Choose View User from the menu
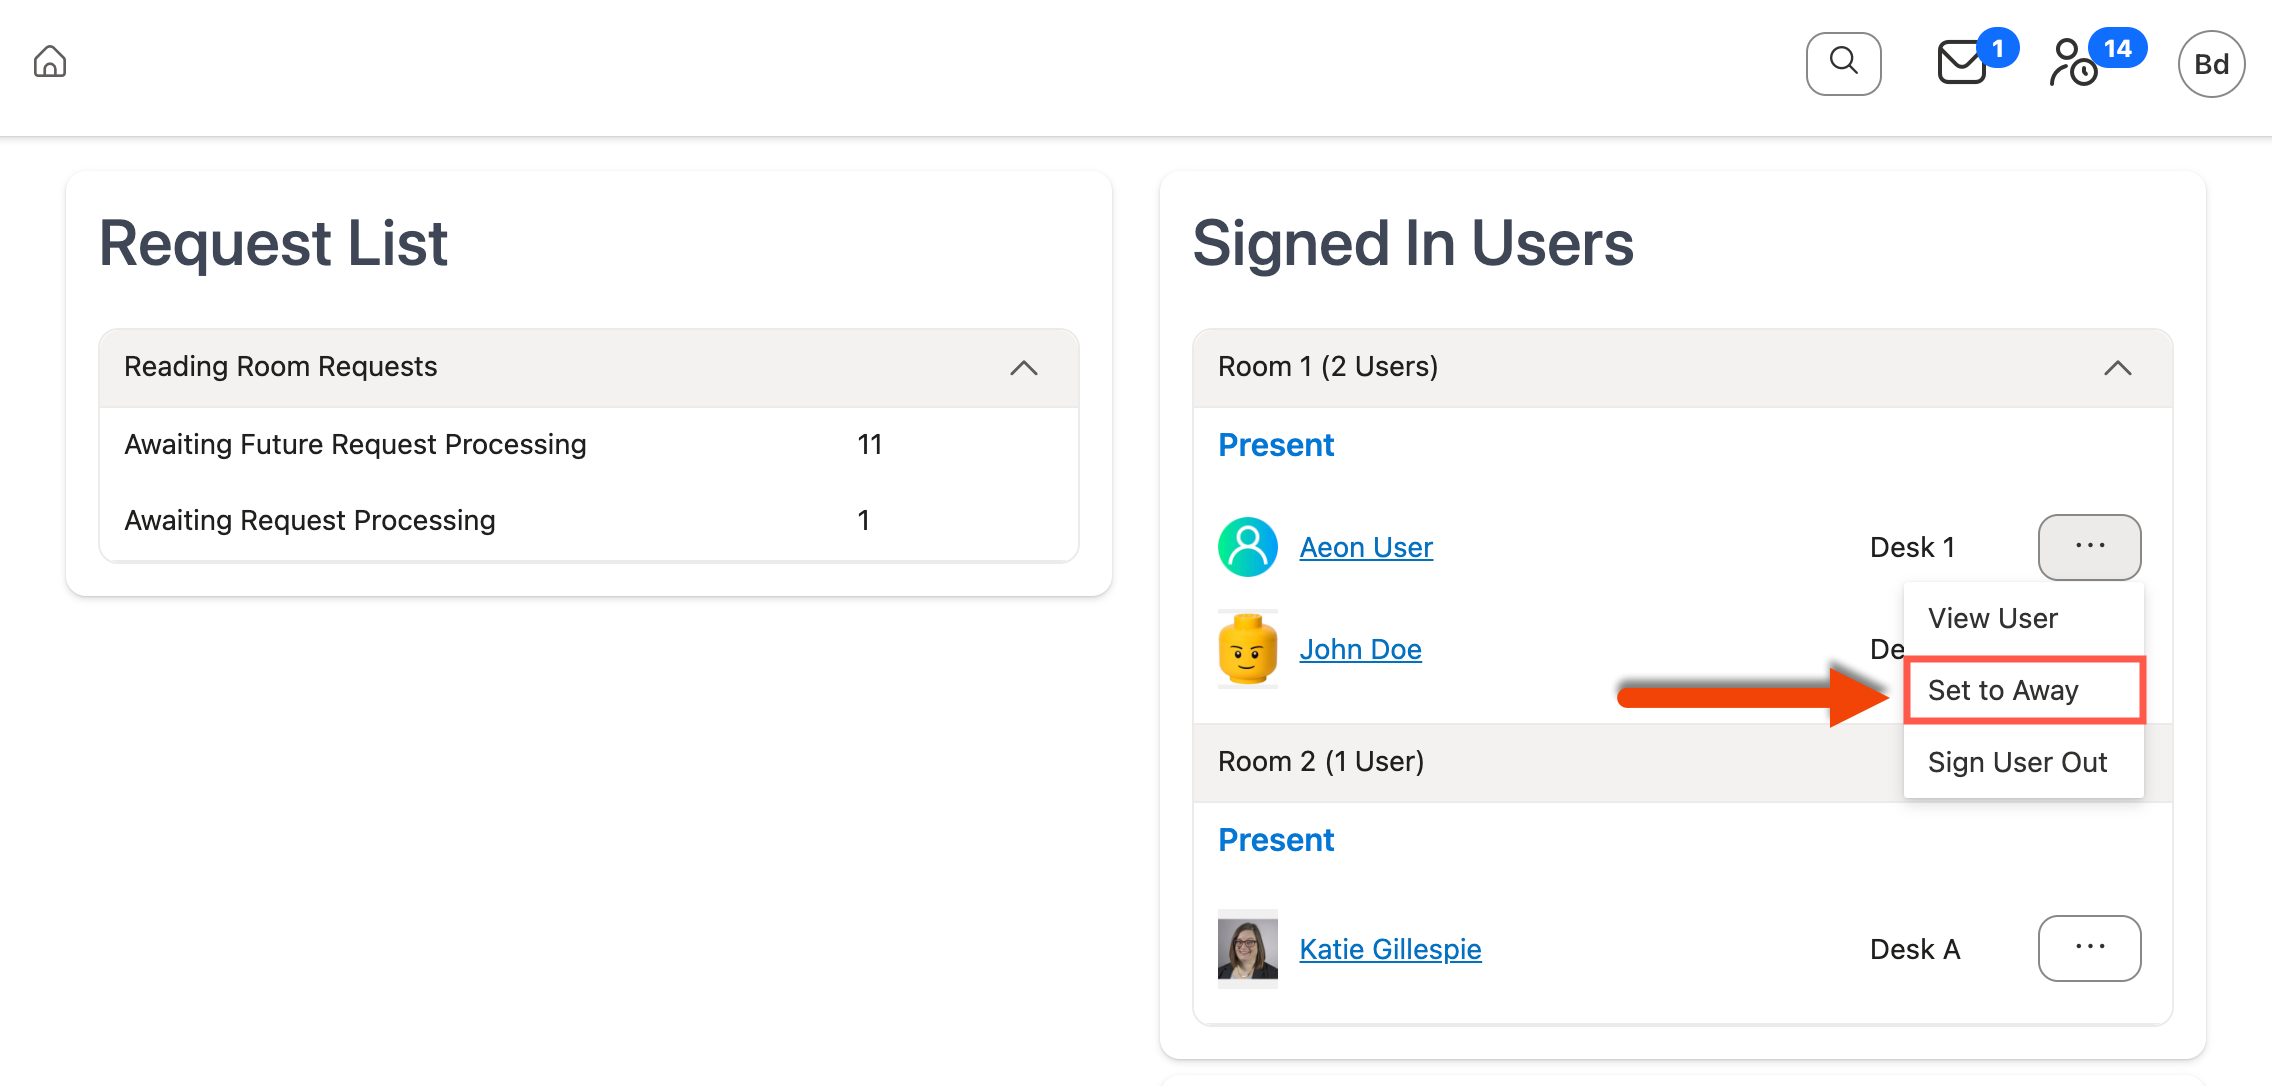The image size is (2272, 1086). point(1992,619)
